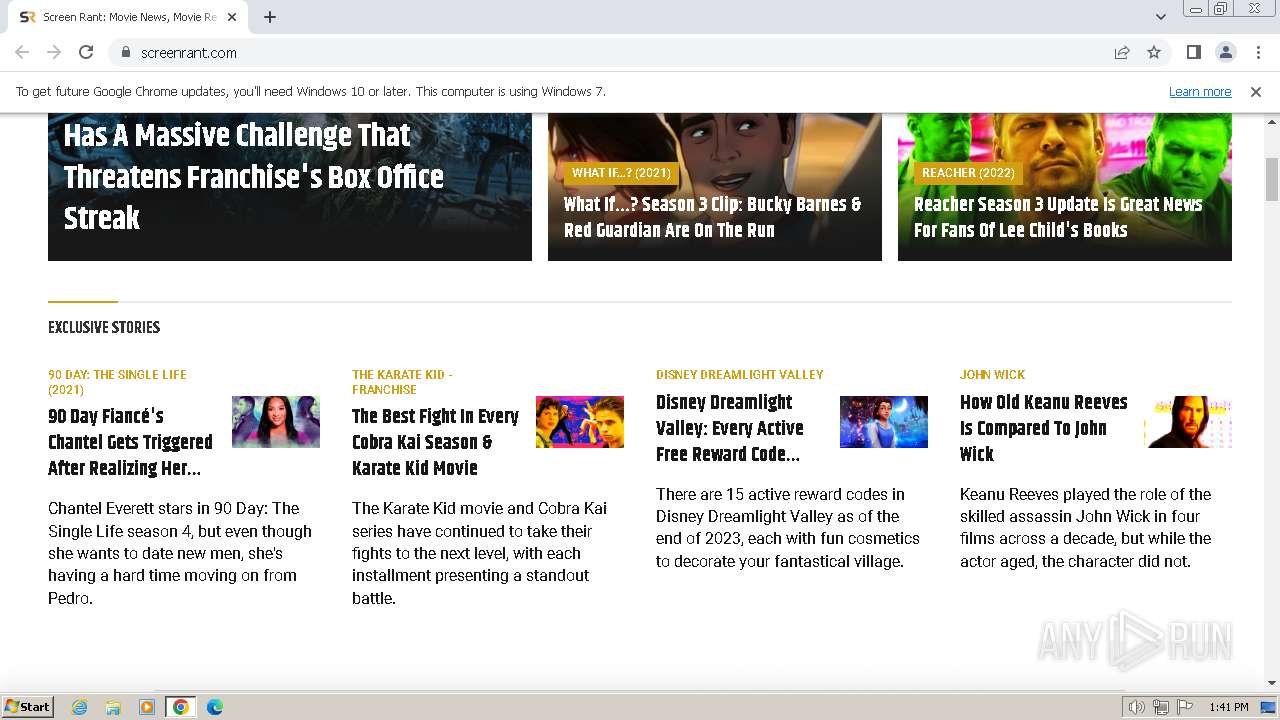1280x720 pixels.
Task: Bookmark this page with the star
Action: point(1154,52)
